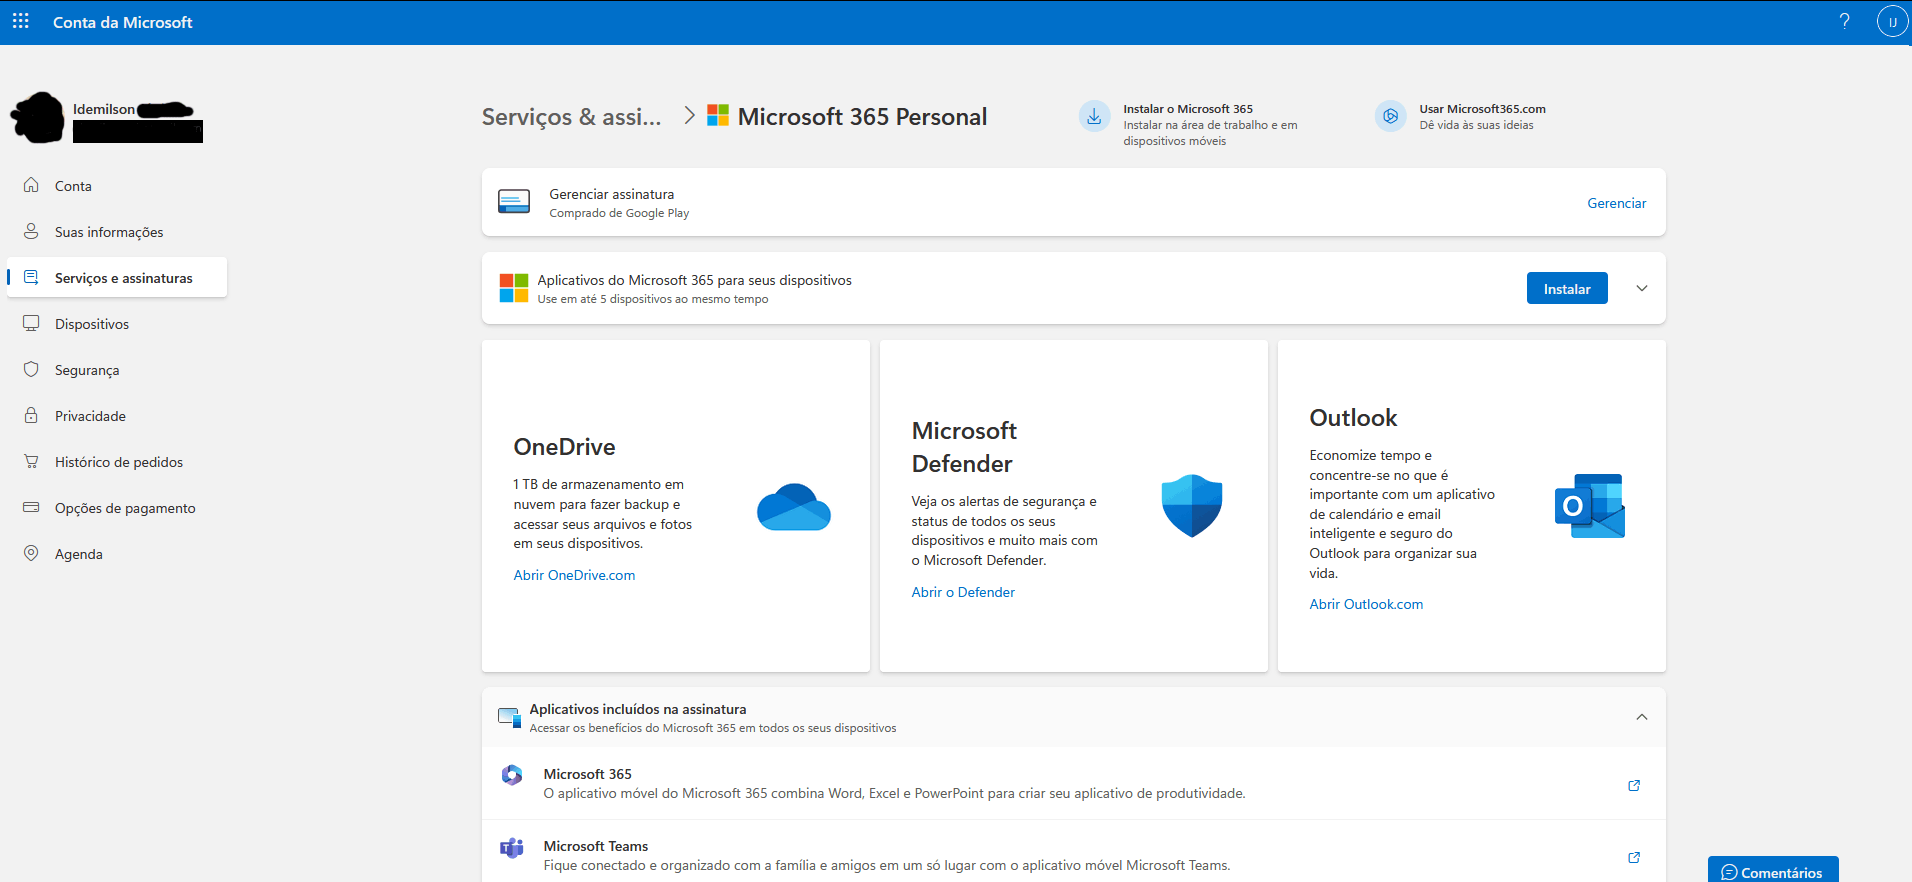Click the Usar Microsoft365.com icon
This screenshot has width=1912, height=882.
click(x=1390, y=116)
